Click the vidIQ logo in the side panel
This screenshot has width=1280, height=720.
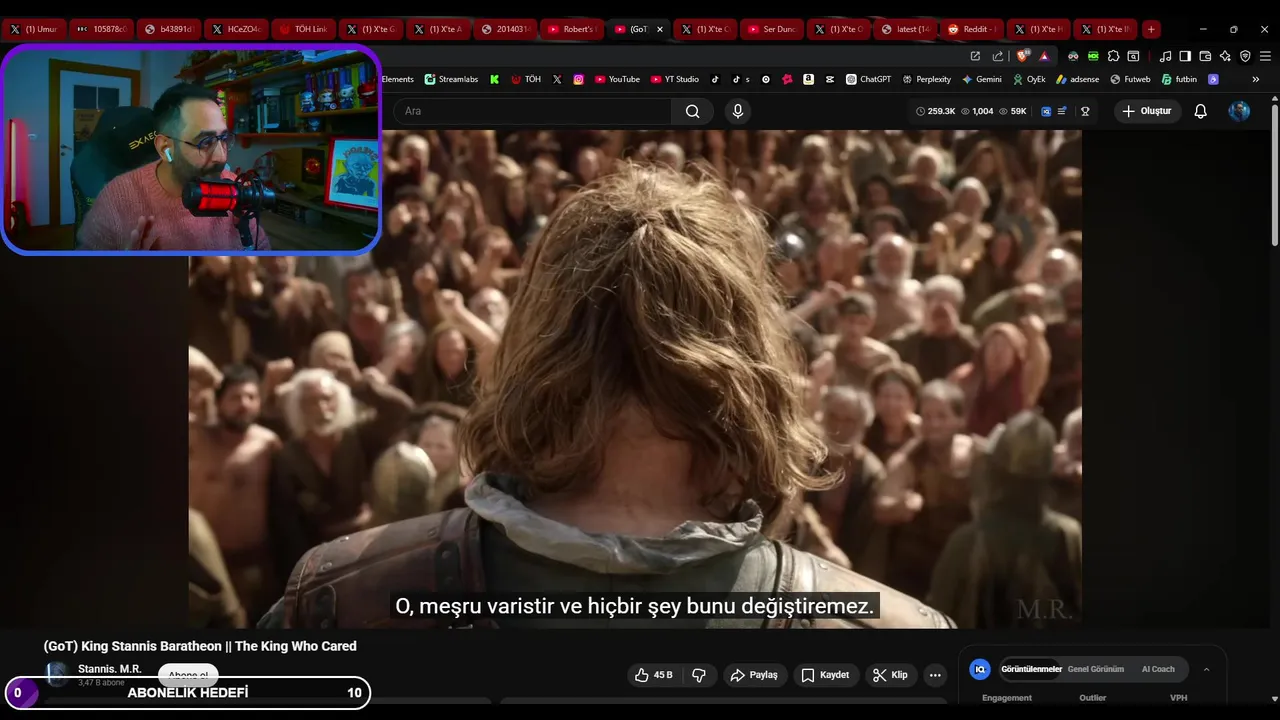(x=980, y=669)
